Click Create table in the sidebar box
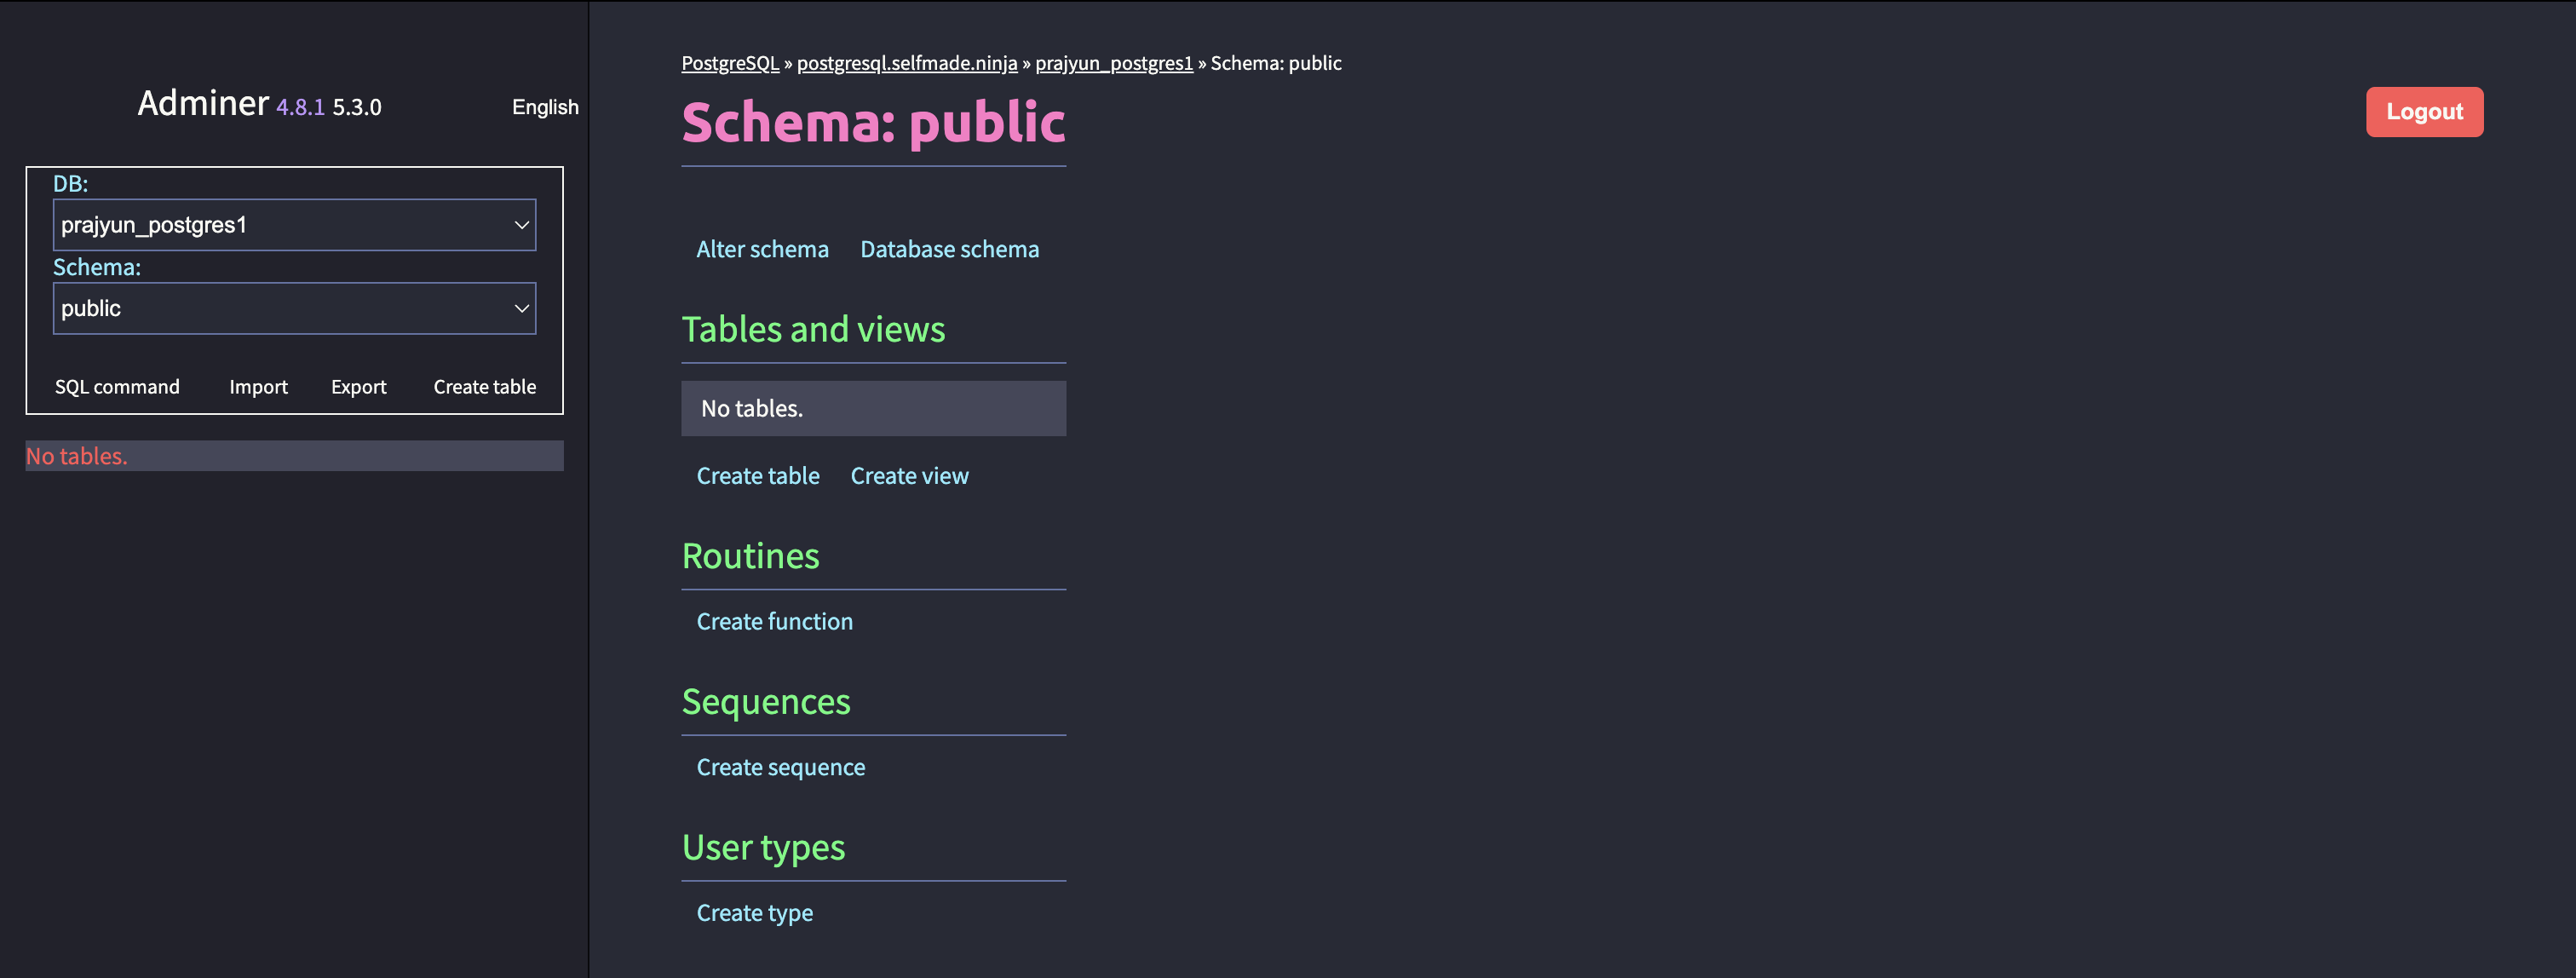The width and height of the screenshot is (2576, 978). click(x=484, y=387)
